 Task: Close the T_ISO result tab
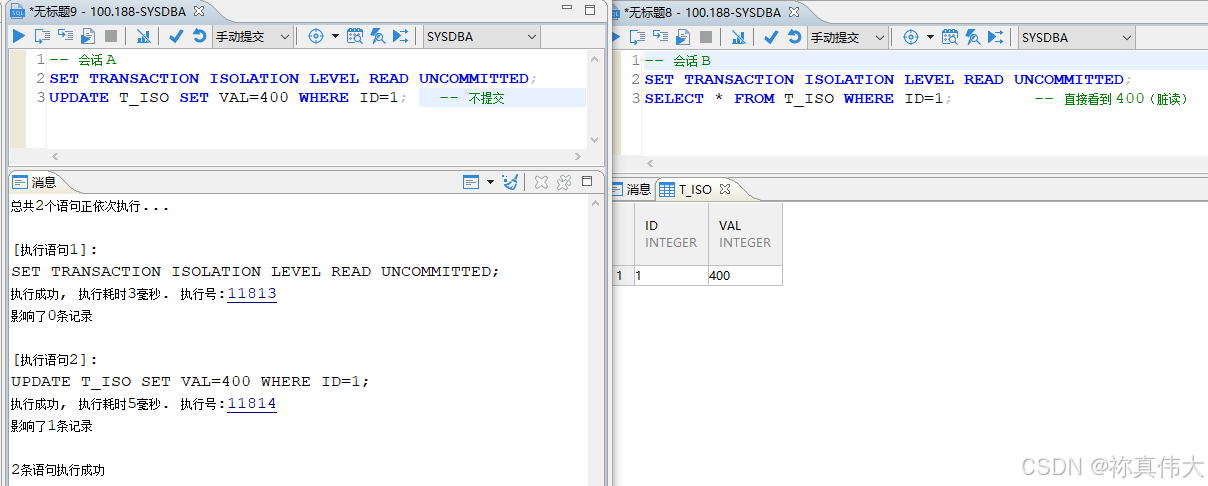tap(725, 189)
